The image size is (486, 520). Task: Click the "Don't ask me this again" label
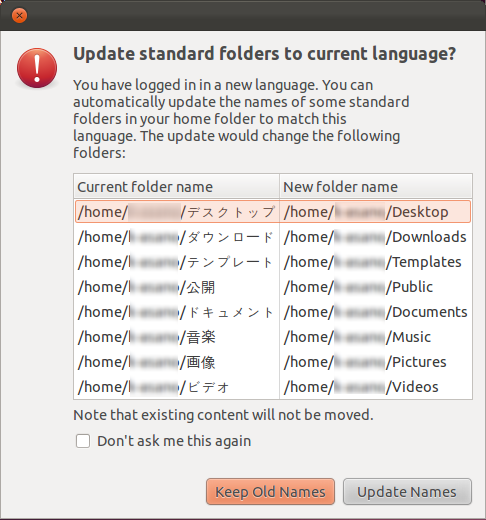(x=174, y=441)
